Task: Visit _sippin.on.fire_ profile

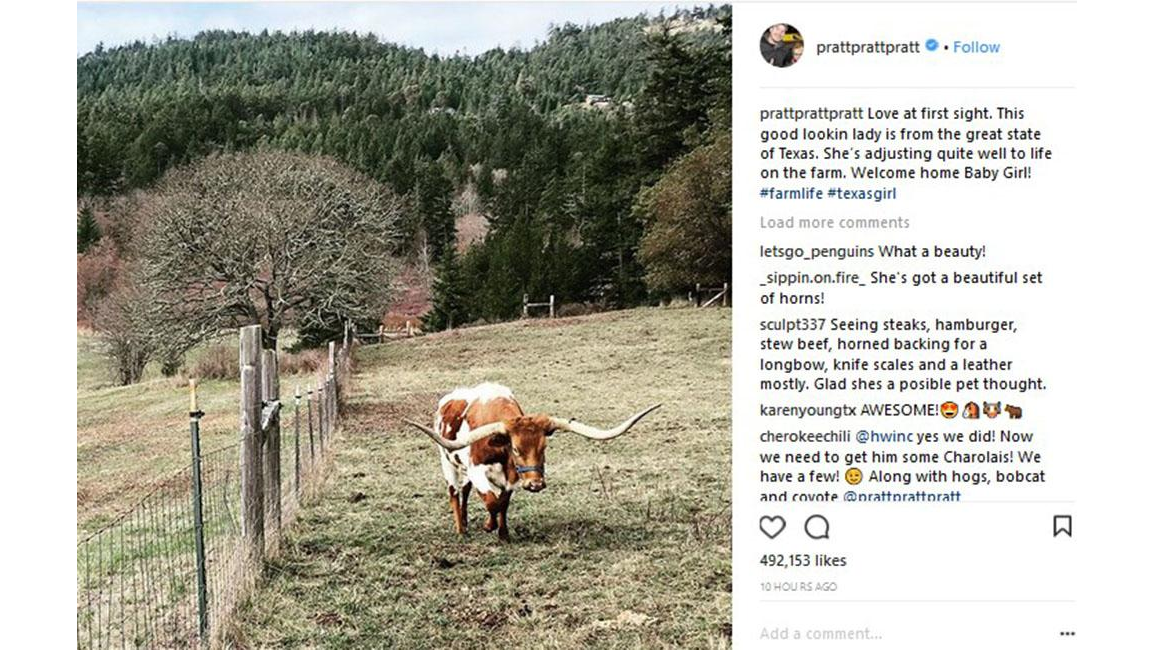Action: coord(812,277)
